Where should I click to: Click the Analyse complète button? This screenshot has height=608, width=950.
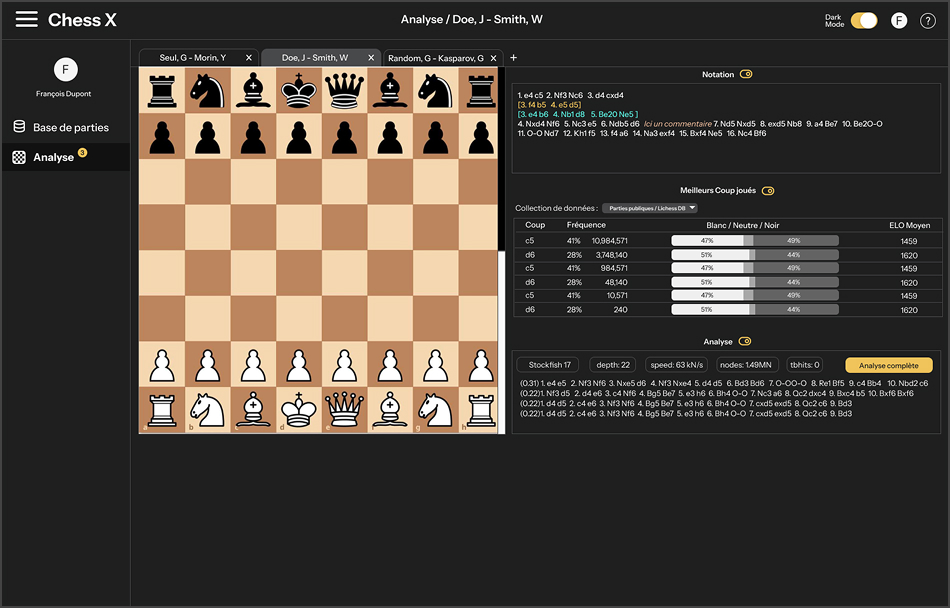tap(888, 365)
